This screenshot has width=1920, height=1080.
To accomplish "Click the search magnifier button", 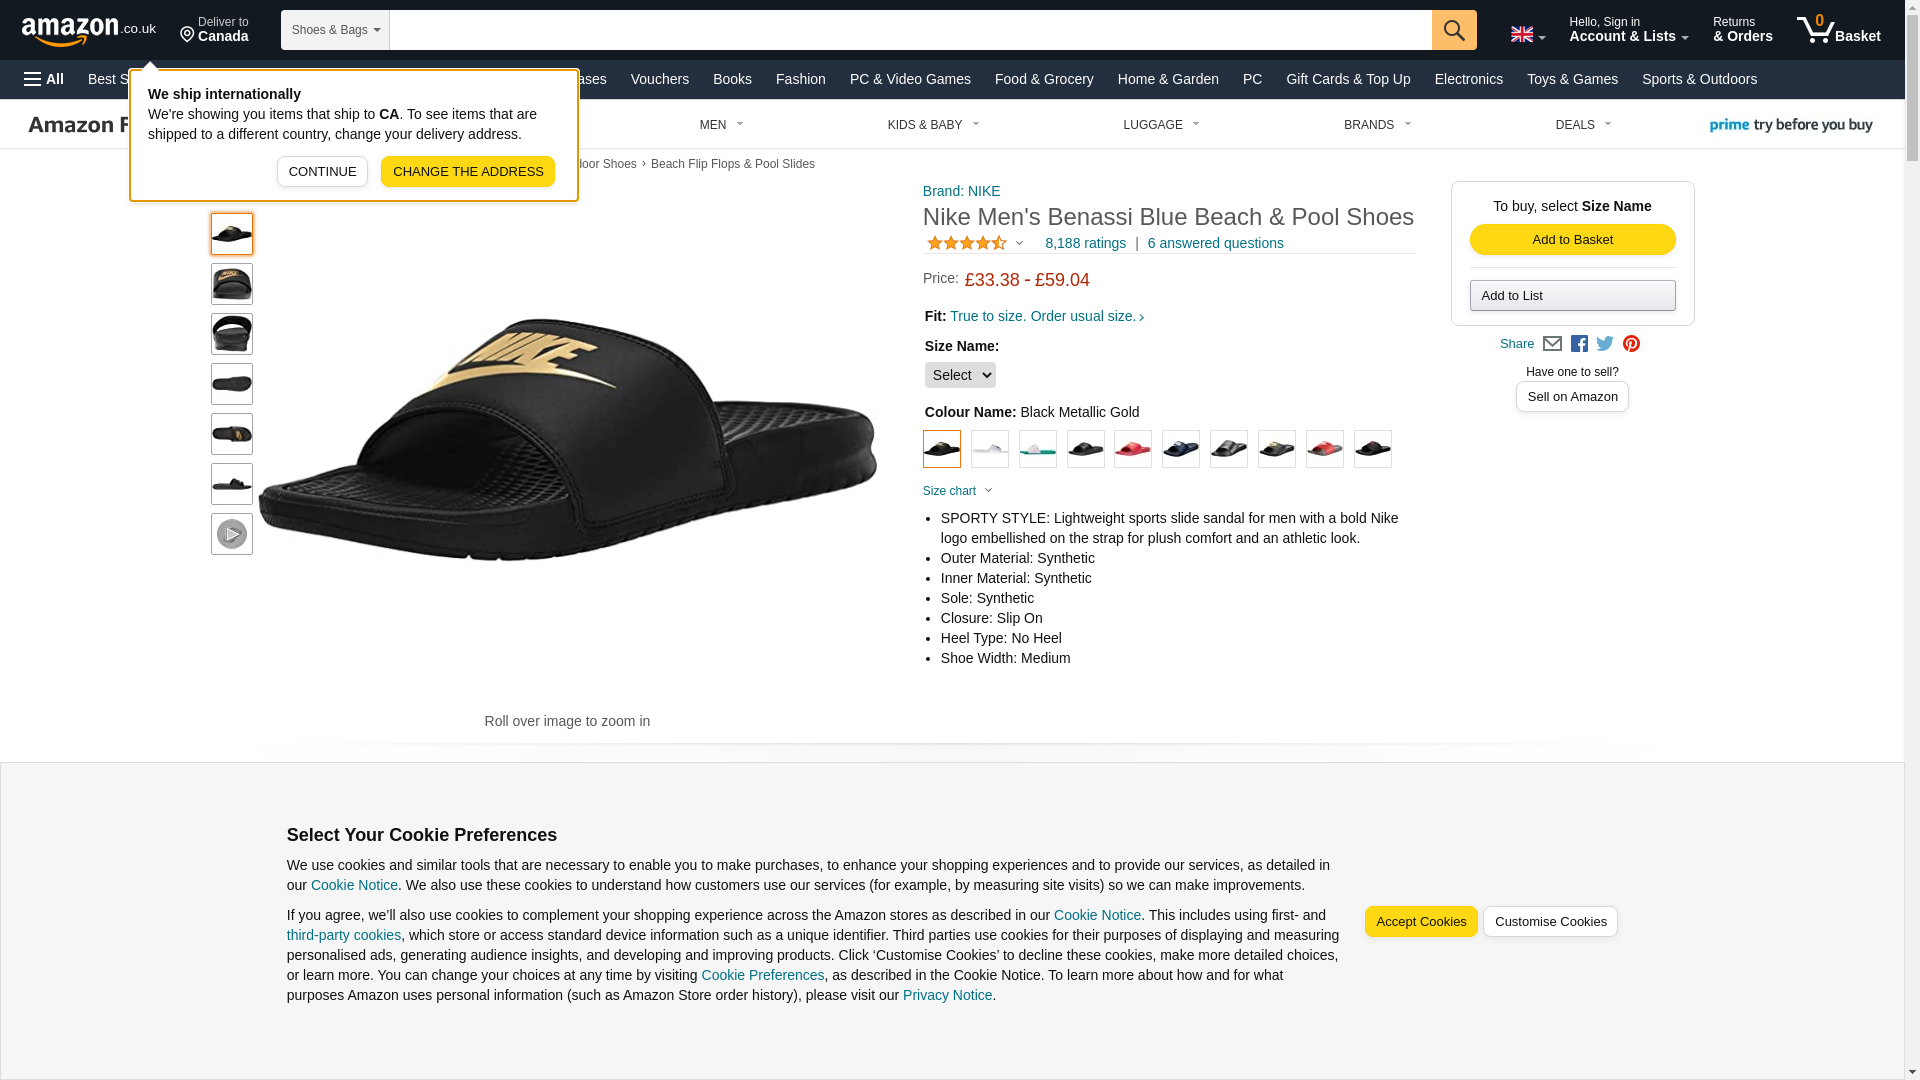I will (x=1453, y=30).
